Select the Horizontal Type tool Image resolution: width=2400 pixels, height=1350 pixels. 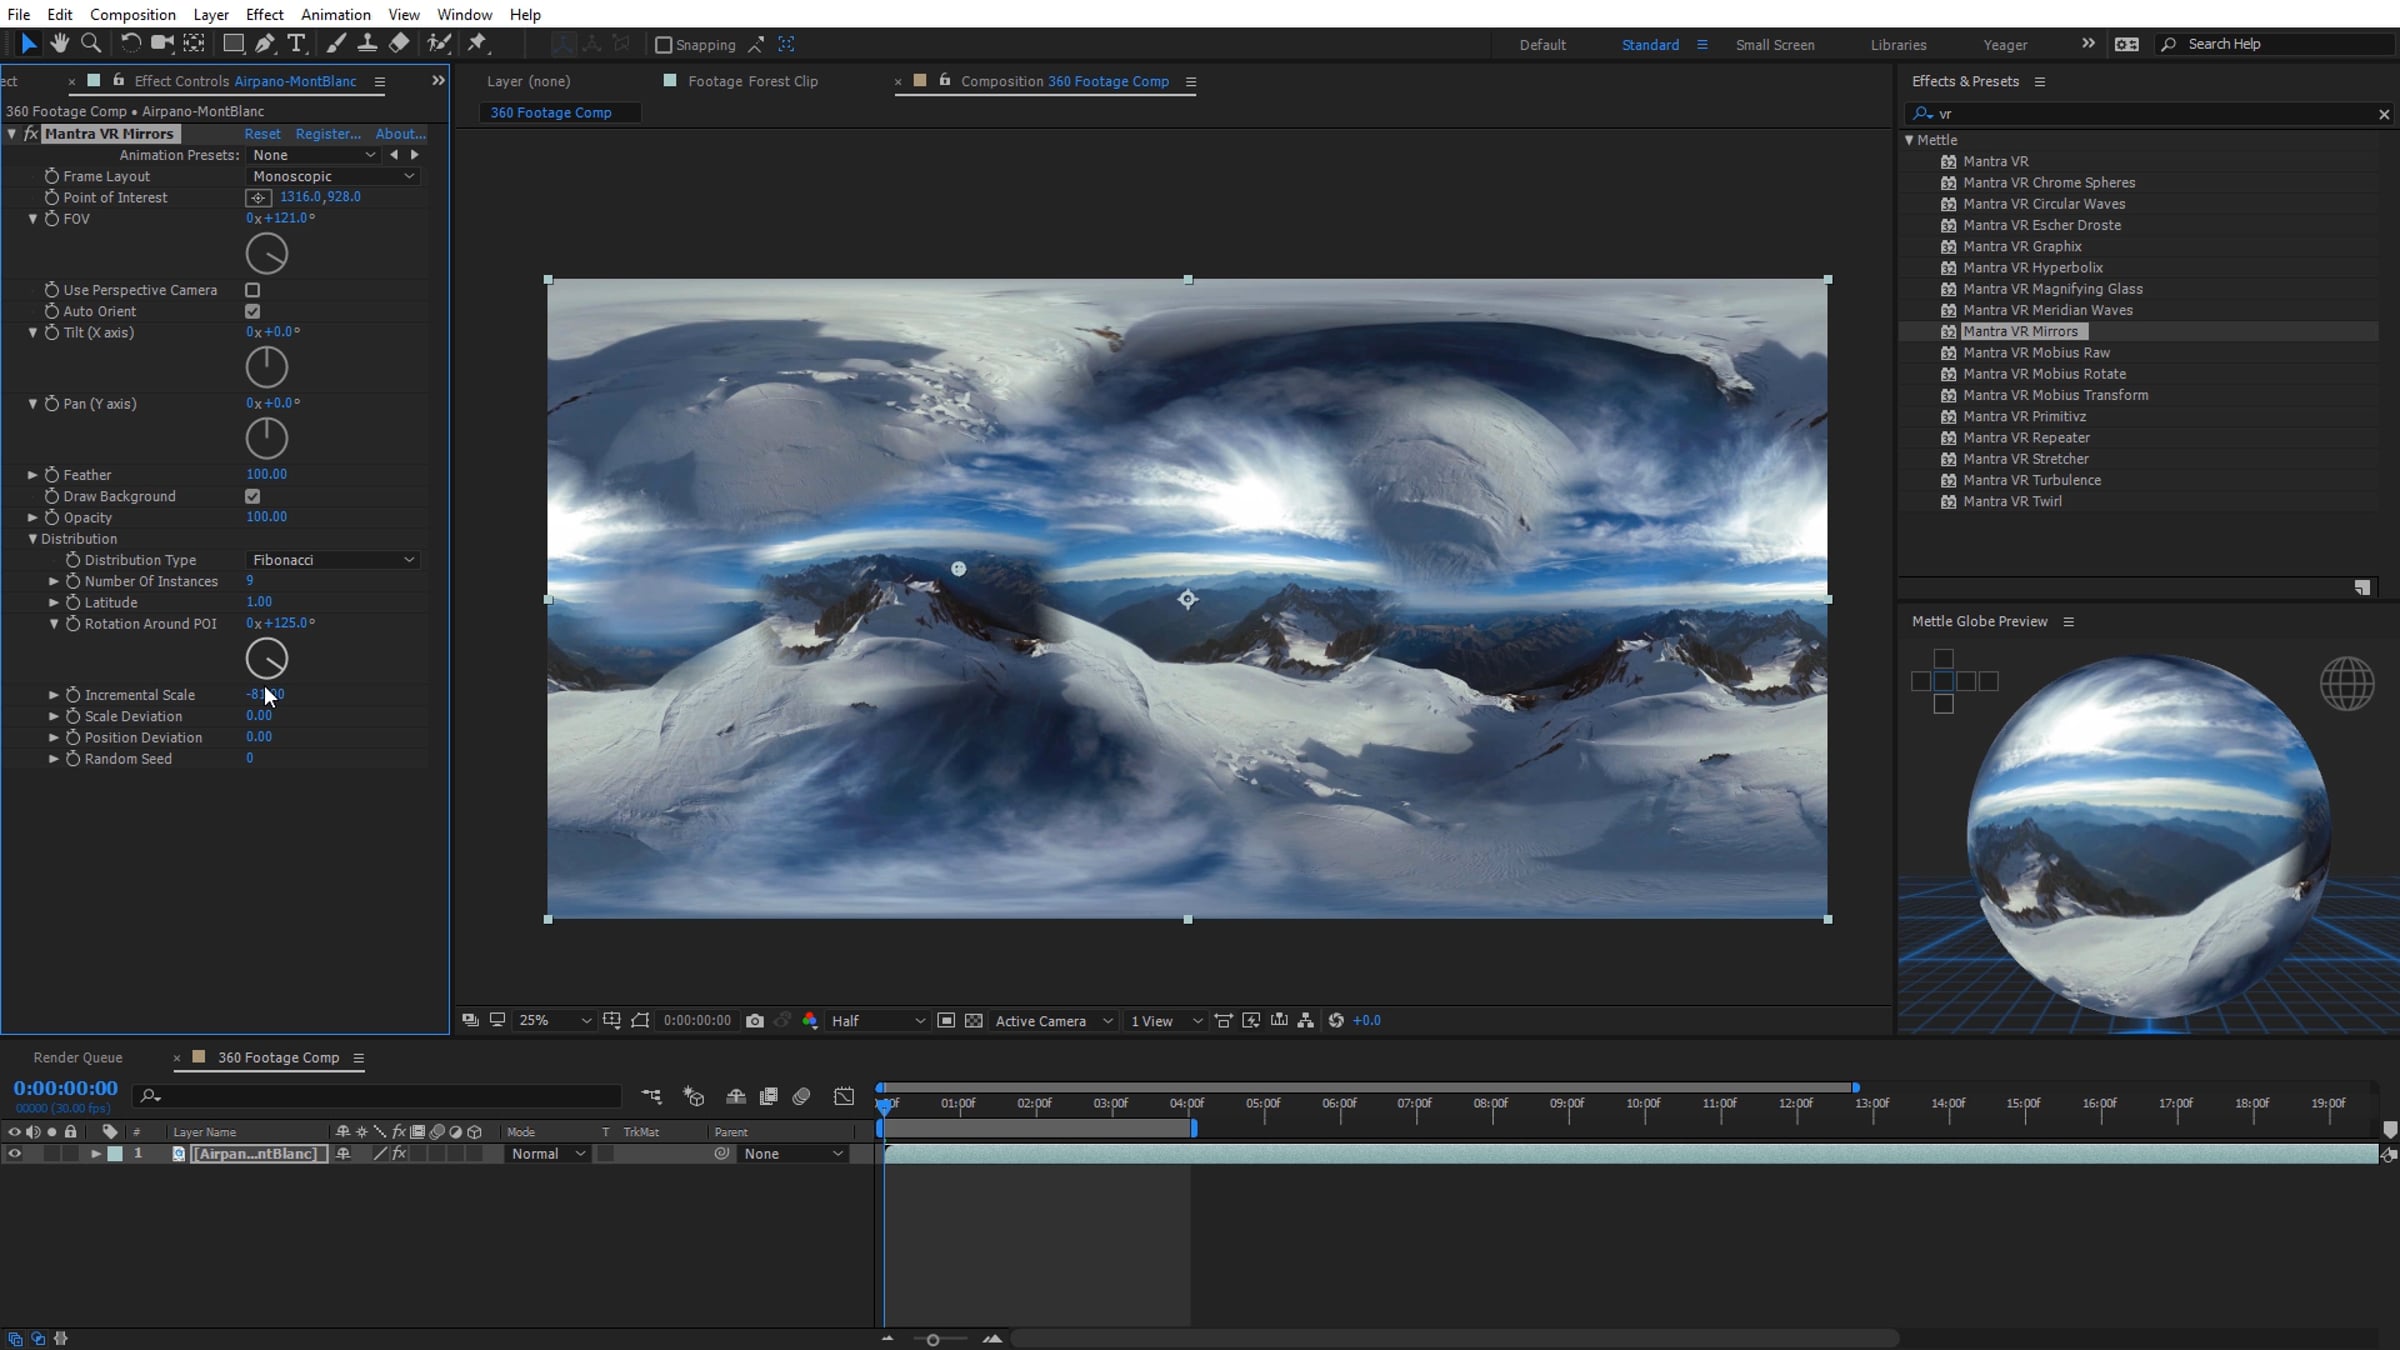(x=296, y=43)
